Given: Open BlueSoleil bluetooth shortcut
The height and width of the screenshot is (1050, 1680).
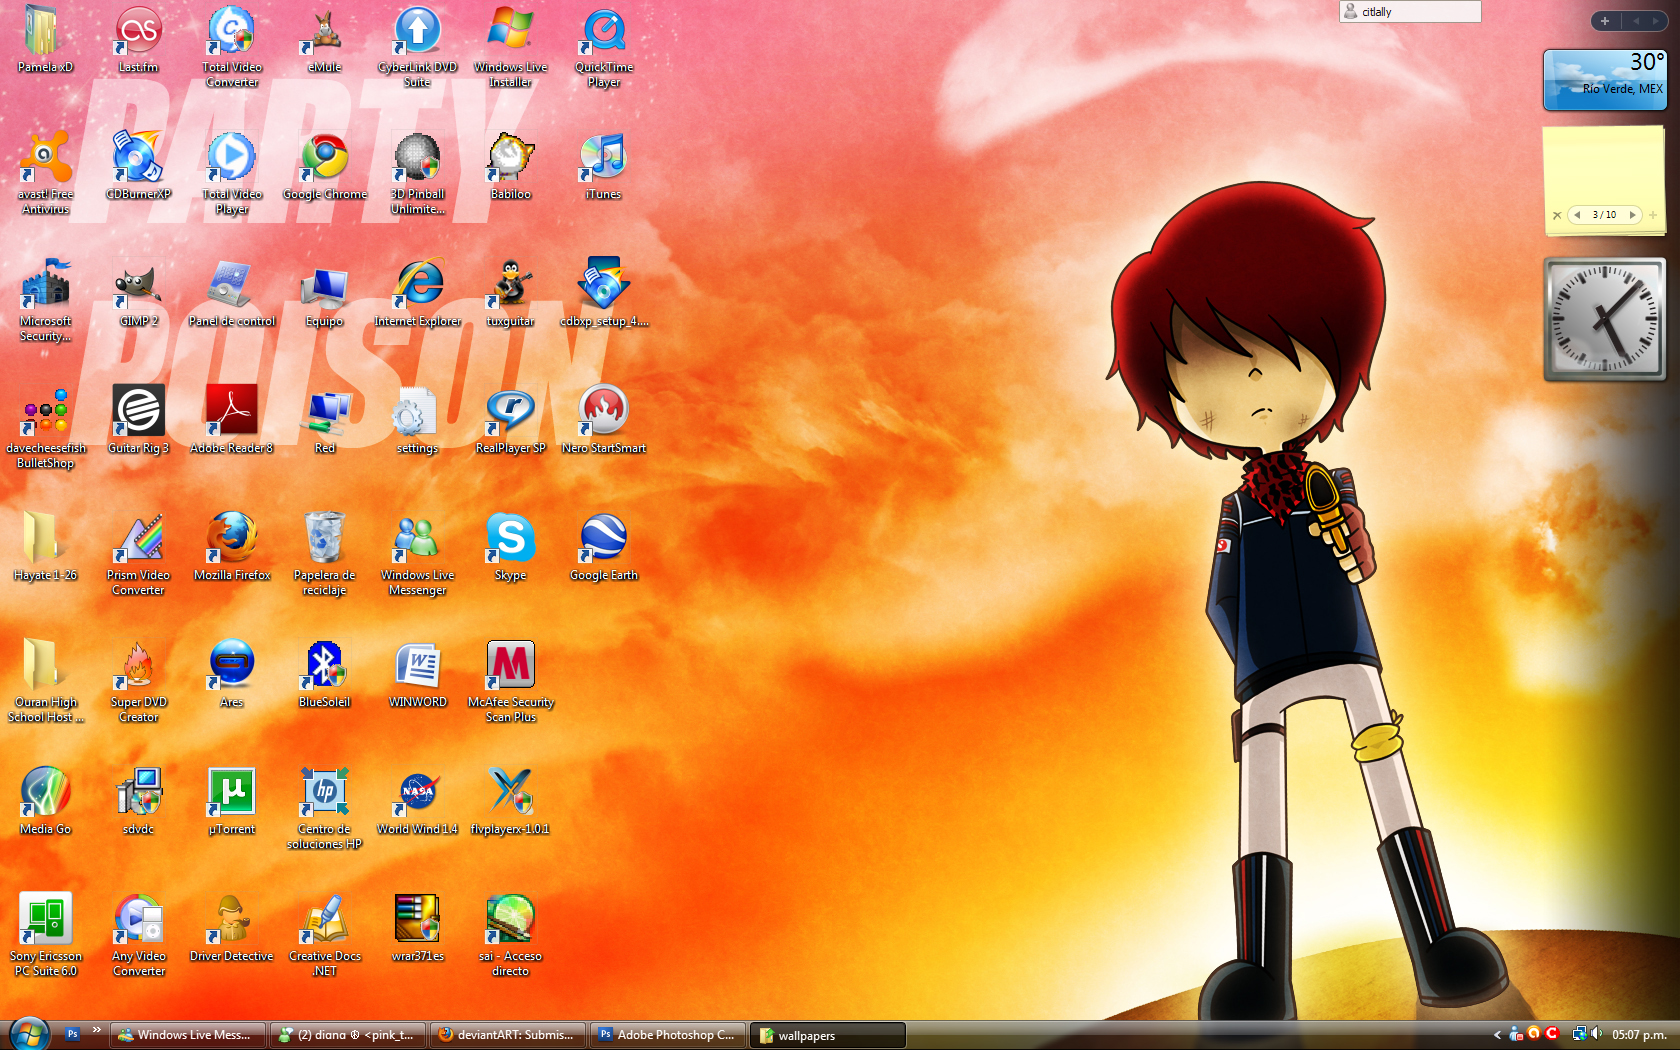Looking at the screenshot, I should tap(324, 674).
